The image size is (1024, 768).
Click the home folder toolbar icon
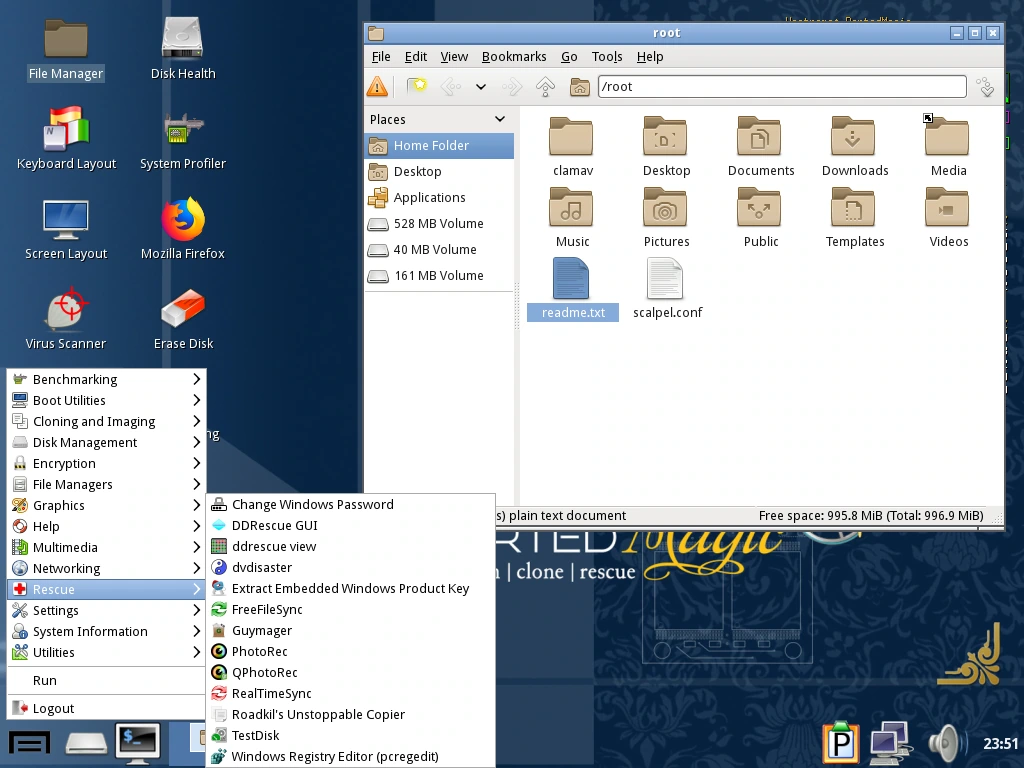pyautogui.click(x=579, y=86)
